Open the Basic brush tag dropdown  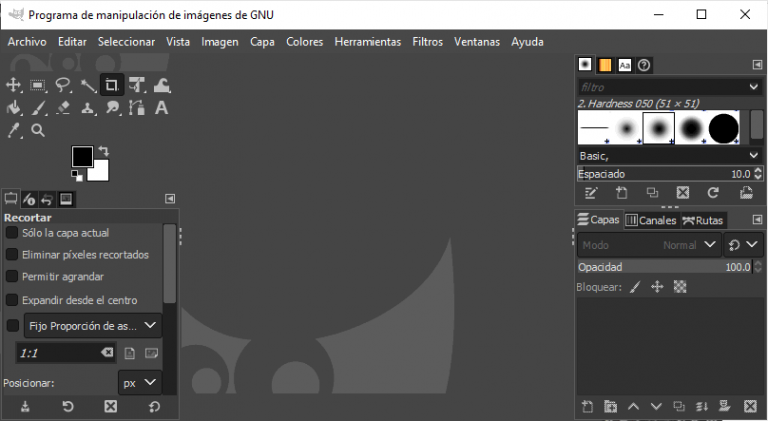pyautogui.click(x=669, y=156)
